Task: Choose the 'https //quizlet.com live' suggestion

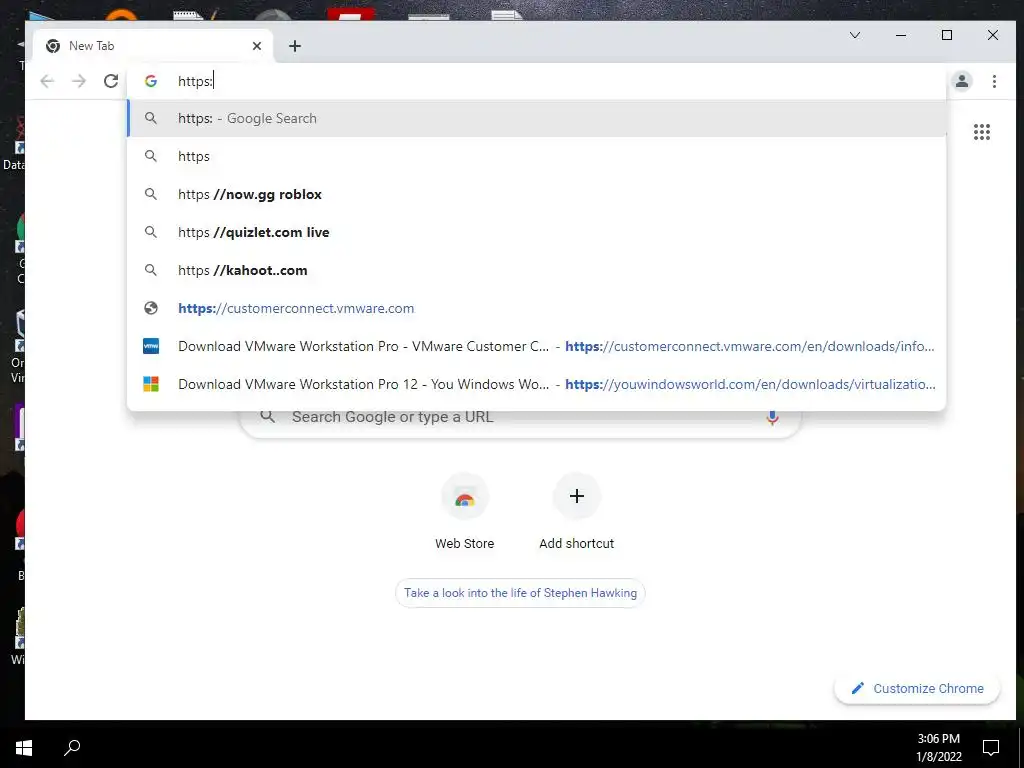Action: pyautogui.click(x=537, y=232)
